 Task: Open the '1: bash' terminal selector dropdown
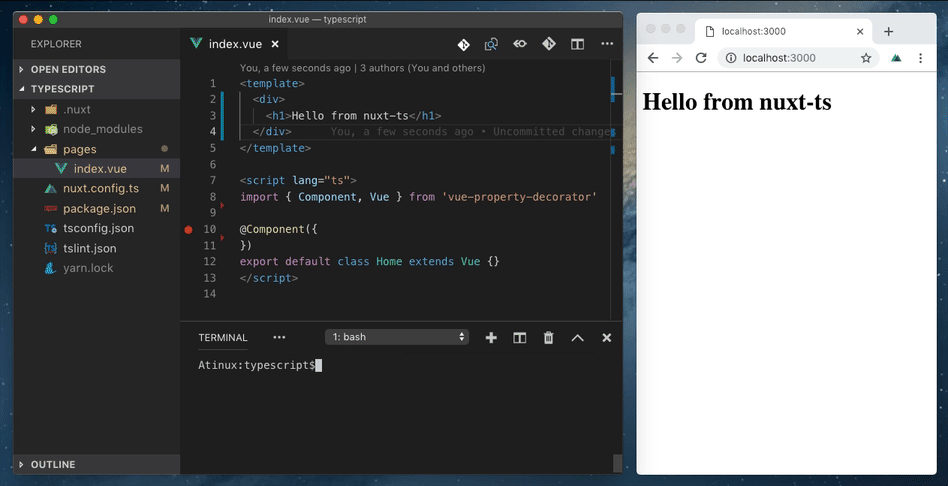click(397, 337)
